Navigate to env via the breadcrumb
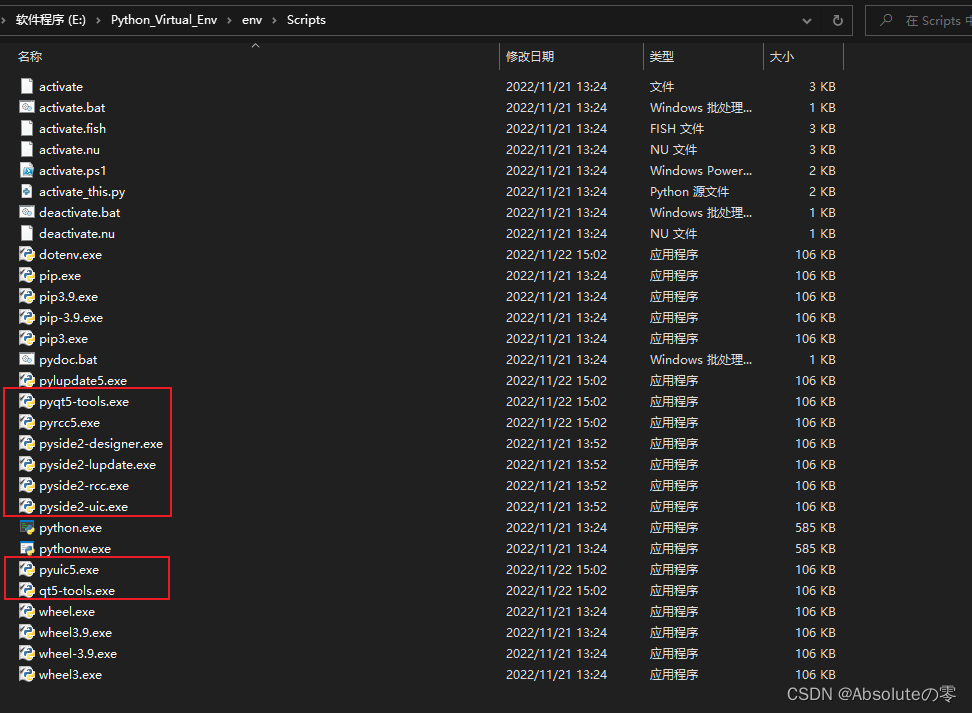The height and width of the screenshot is (713, 972). pyautogui.click(x=252, y=19)
